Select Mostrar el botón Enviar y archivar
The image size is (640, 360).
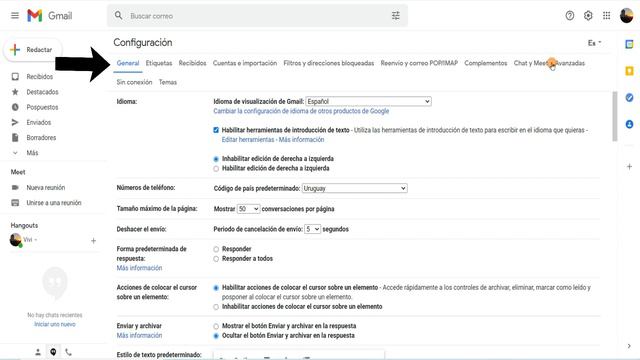pyautogui.click(x=216, y=326)
